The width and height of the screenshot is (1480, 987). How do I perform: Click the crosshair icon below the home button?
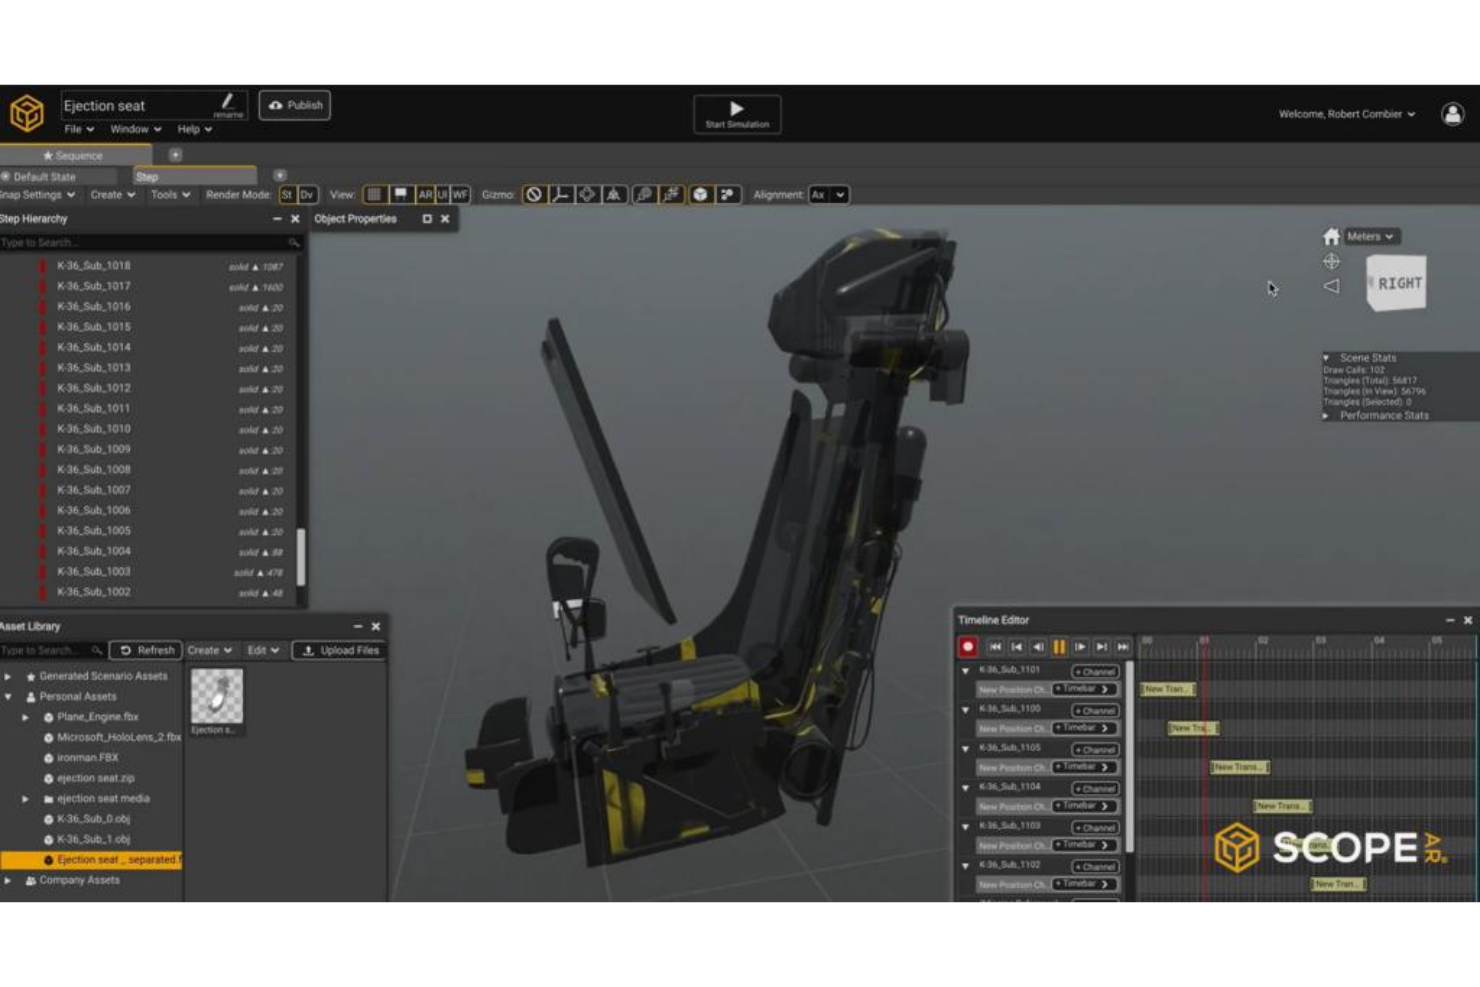coord(1332,262)
